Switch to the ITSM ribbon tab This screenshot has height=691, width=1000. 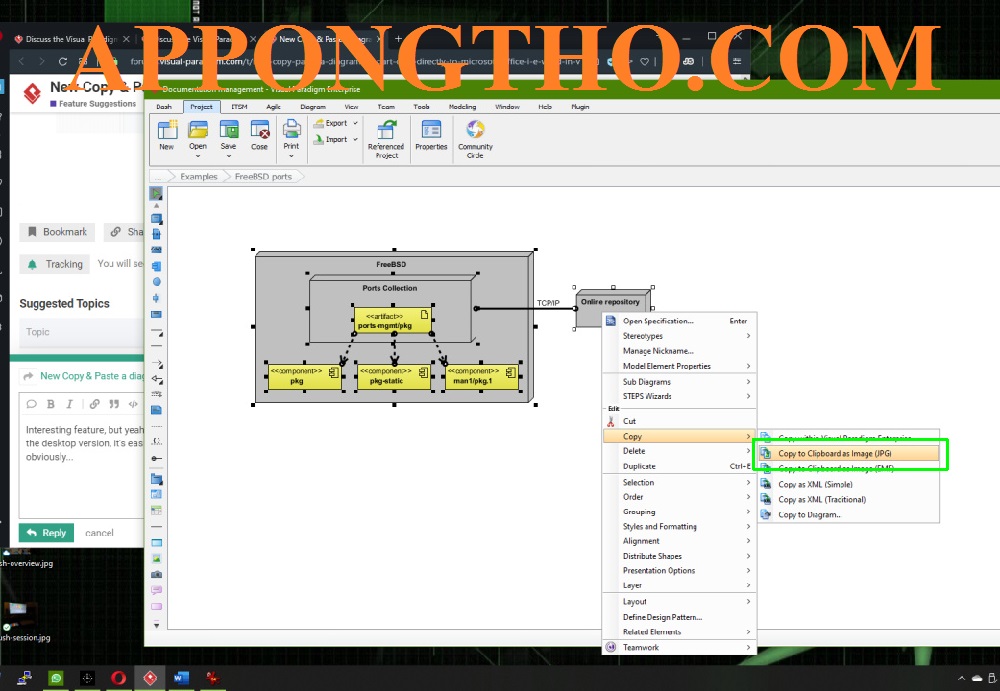click(239, 107)
